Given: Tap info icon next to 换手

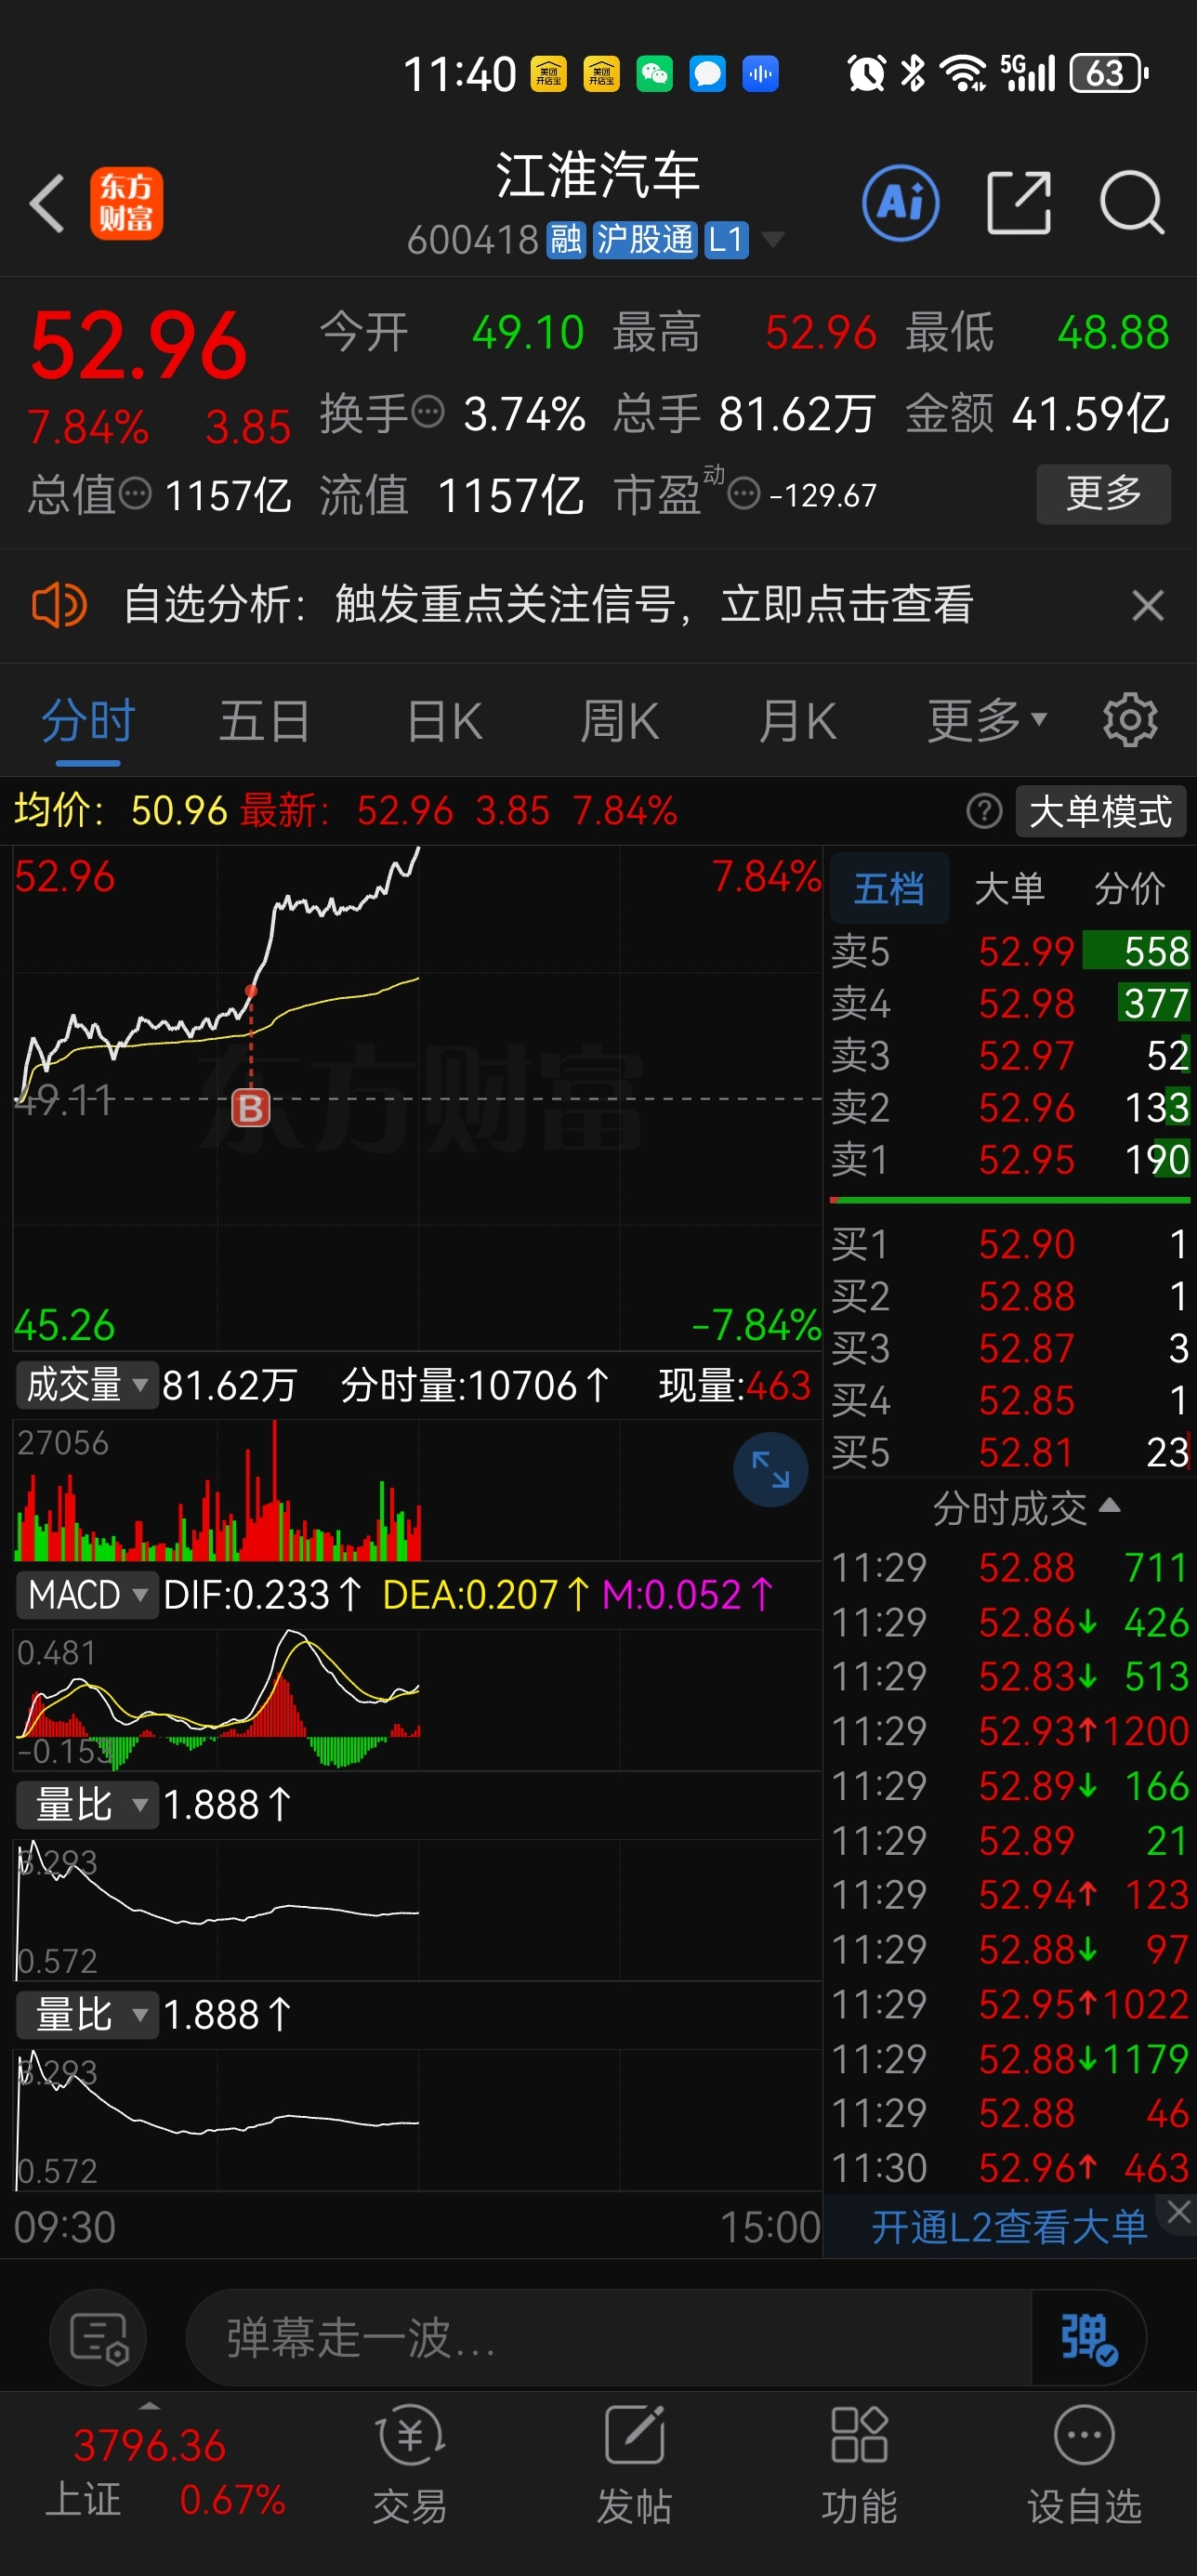Looking at the screenshot, I should 428,412.
